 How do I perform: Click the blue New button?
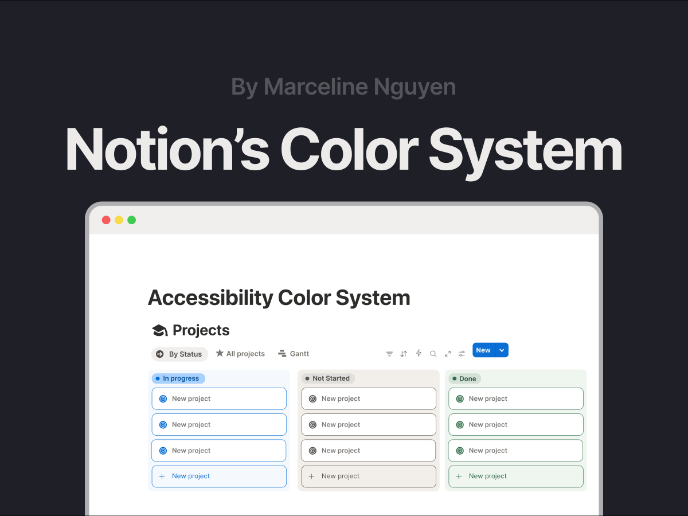coord(484,350)
